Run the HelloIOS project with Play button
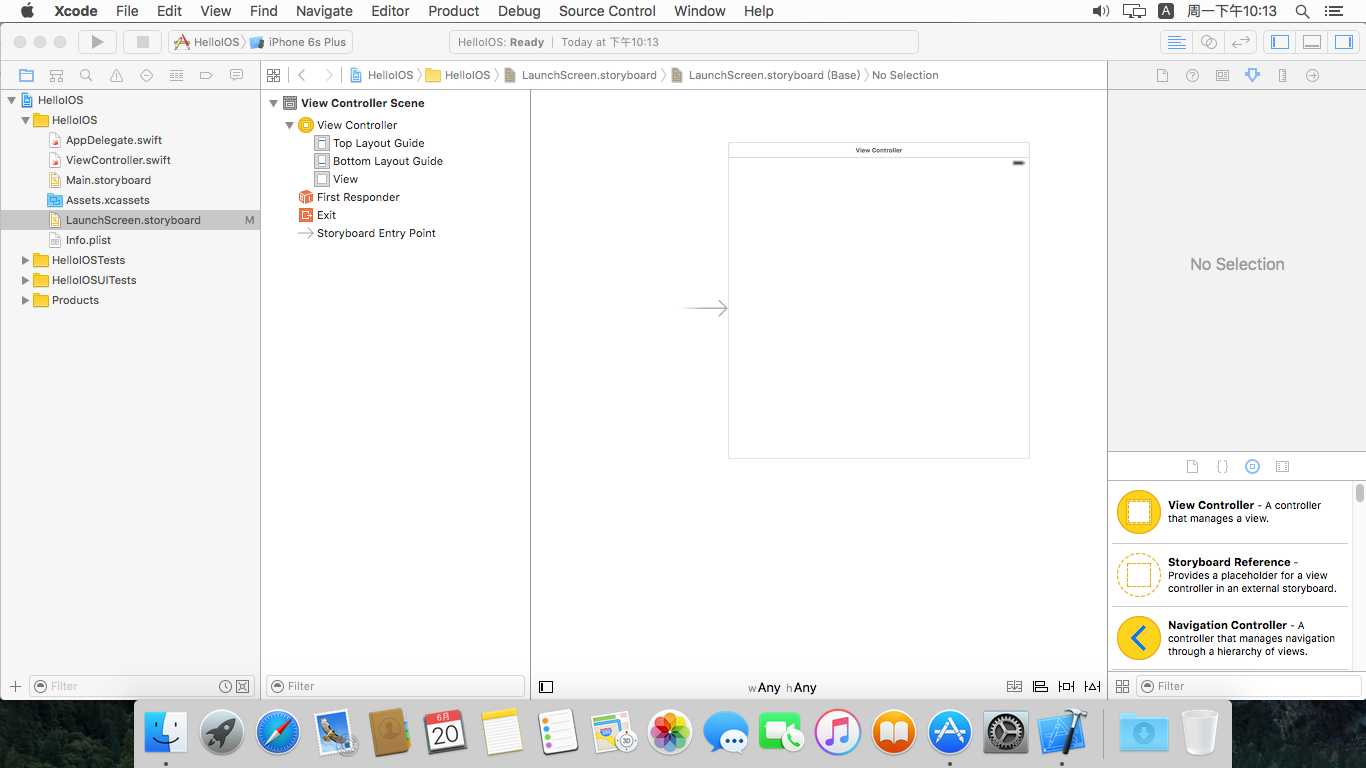Image resolution: width=1366 pixels, height=768 pixels. tap(97, 42)
